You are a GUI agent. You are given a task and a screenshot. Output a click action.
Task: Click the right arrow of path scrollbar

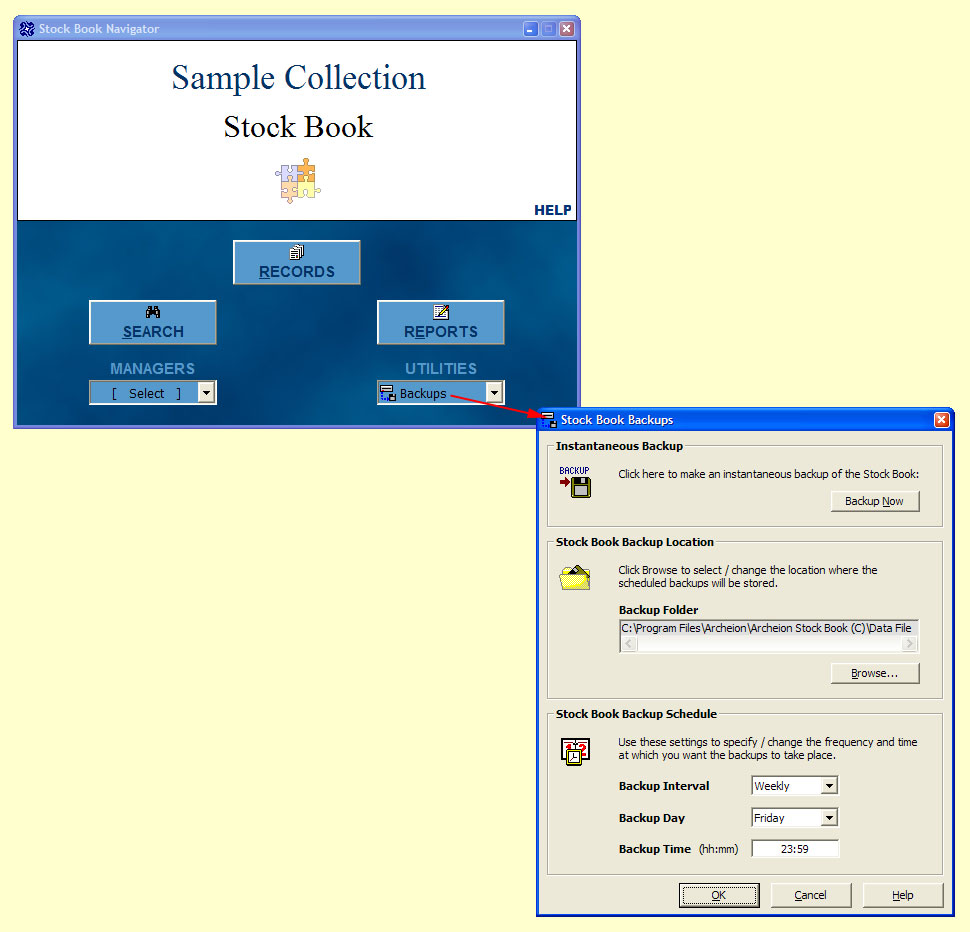909,644
